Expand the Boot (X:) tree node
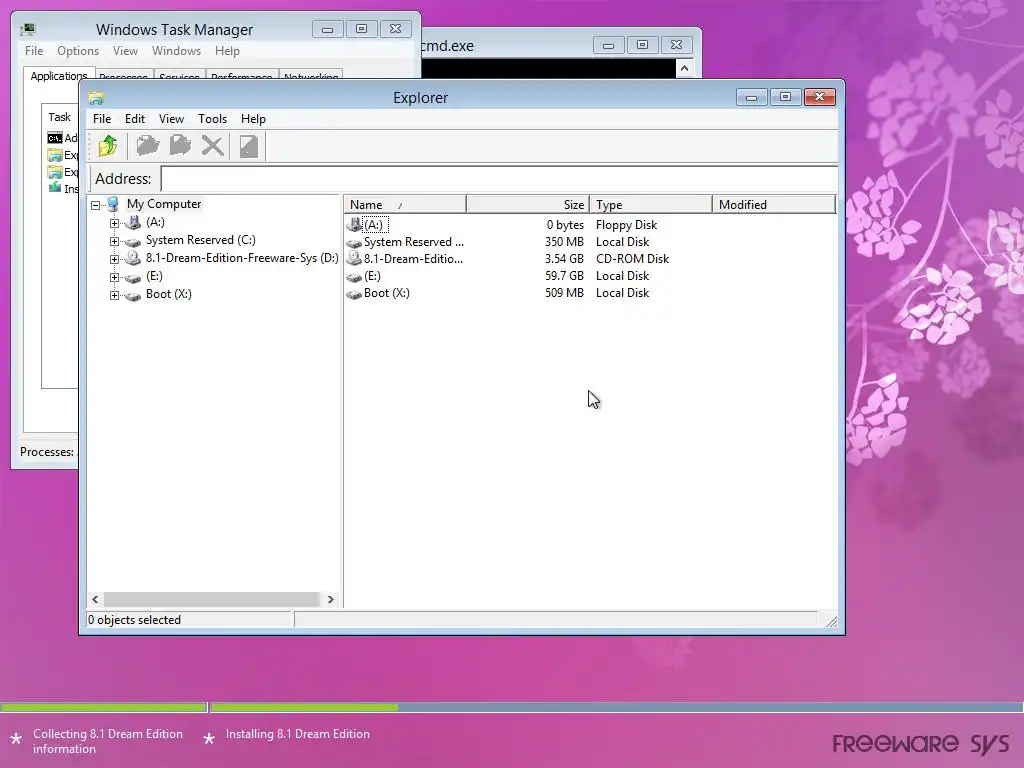Viewport: 1024px width, 768px height. (x=114, y=295)
